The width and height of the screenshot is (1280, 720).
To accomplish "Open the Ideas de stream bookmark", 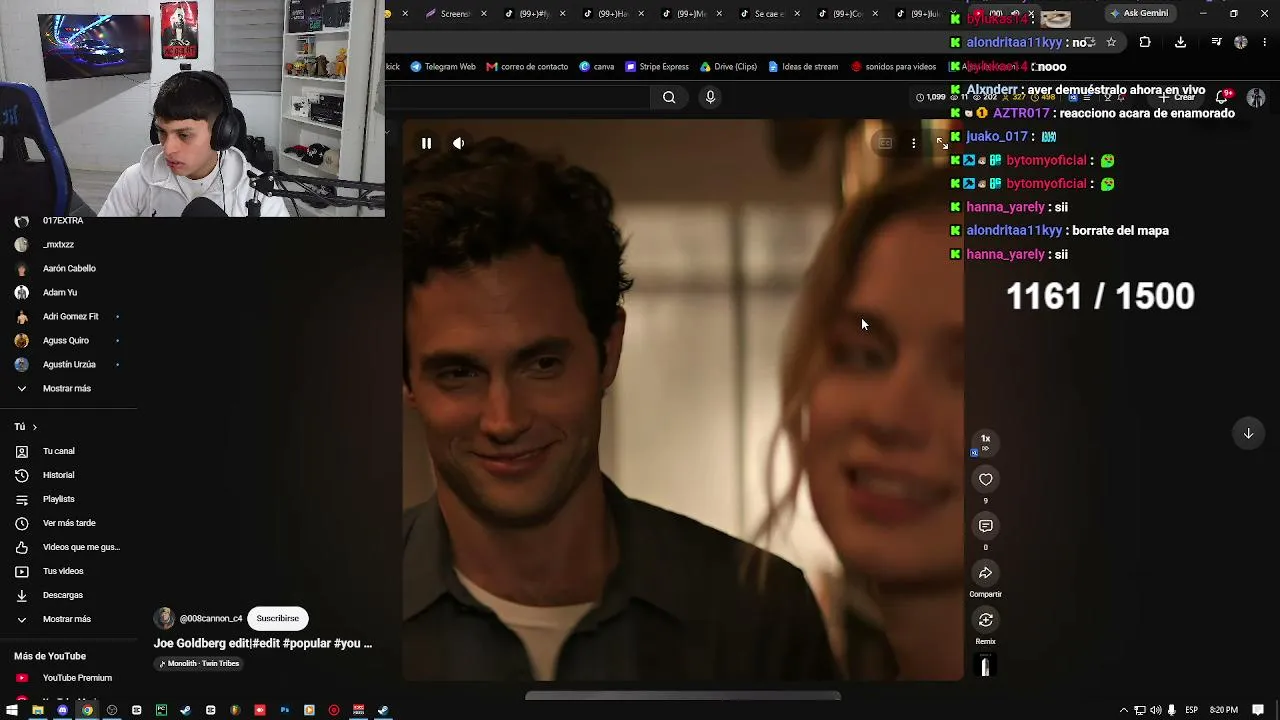I will (803, 67).
